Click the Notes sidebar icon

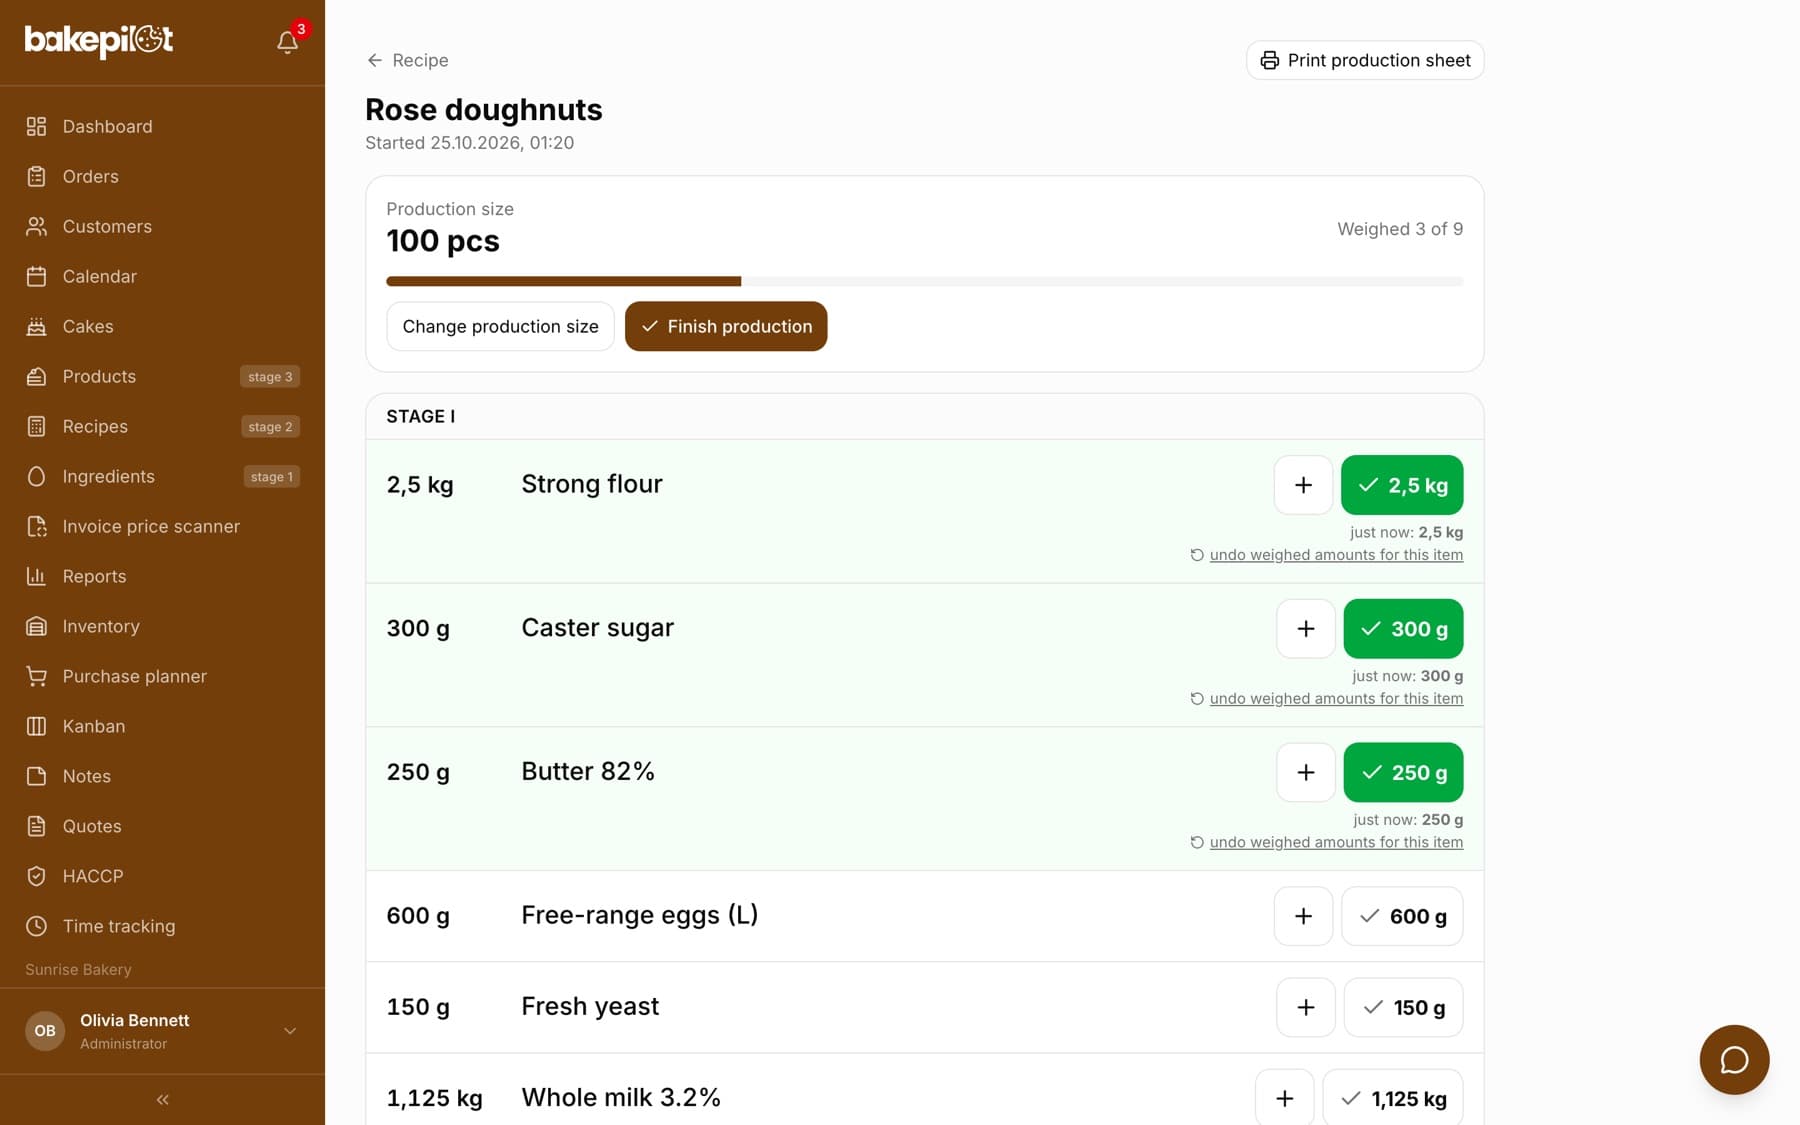click(36, 776)
